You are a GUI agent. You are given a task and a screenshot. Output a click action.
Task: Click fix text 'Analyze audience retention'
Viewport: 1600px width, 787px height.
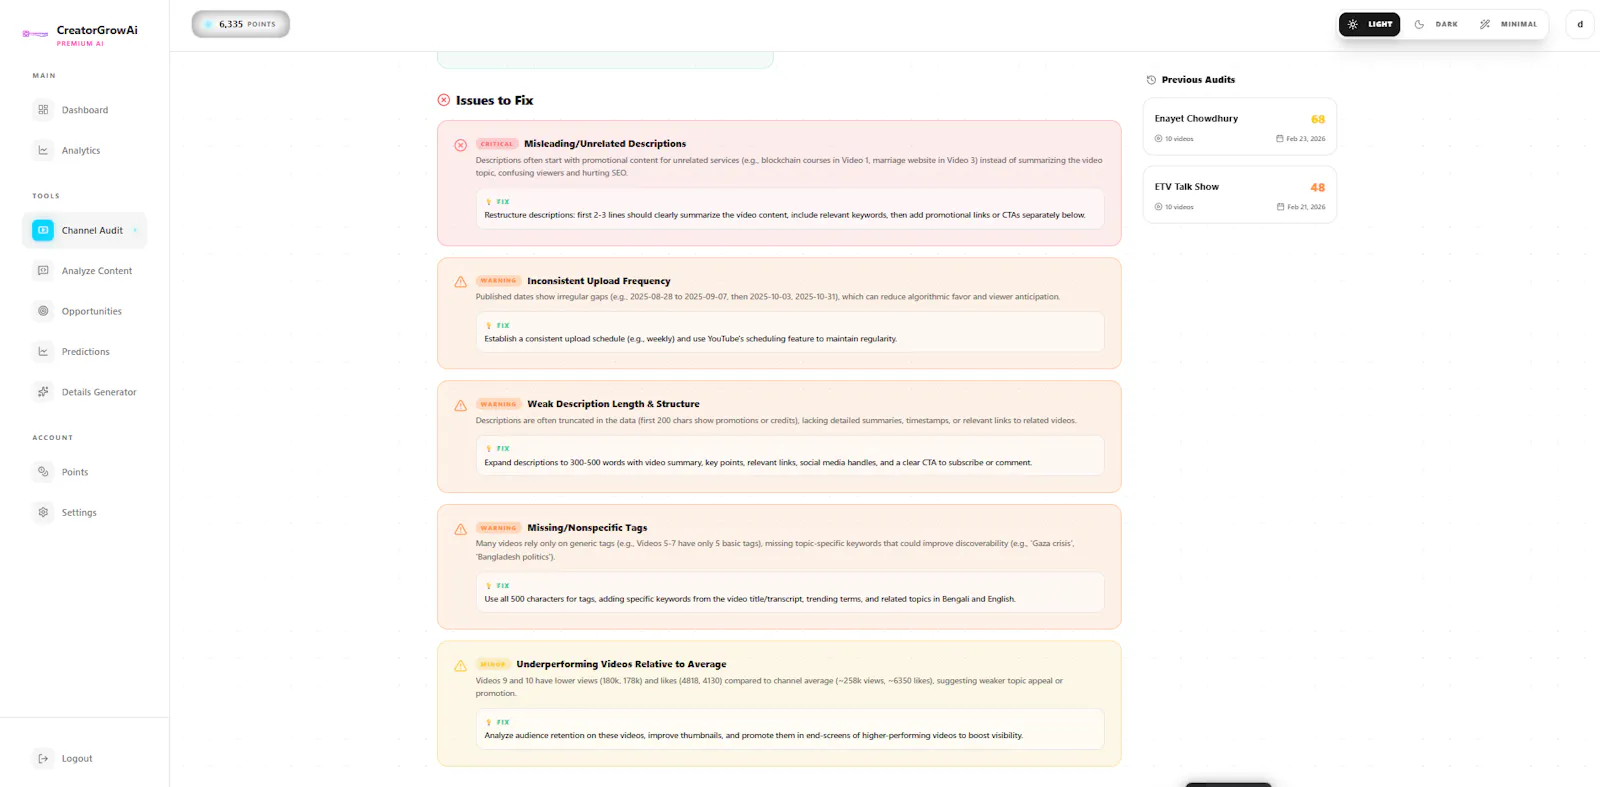click(x=754, y=736)
